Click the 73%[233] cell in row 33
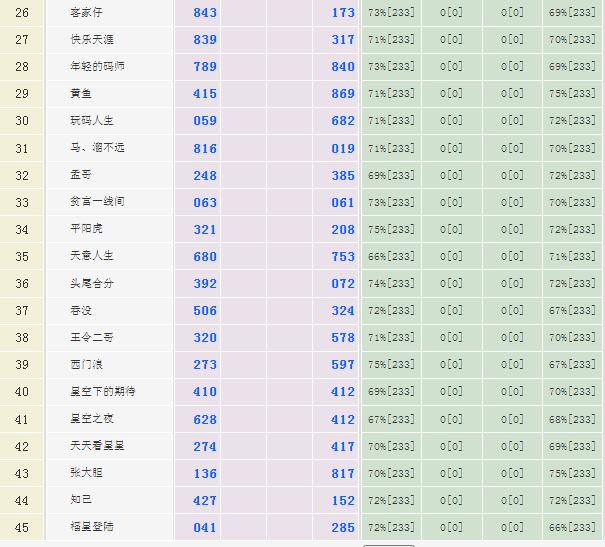 (391, 202)
